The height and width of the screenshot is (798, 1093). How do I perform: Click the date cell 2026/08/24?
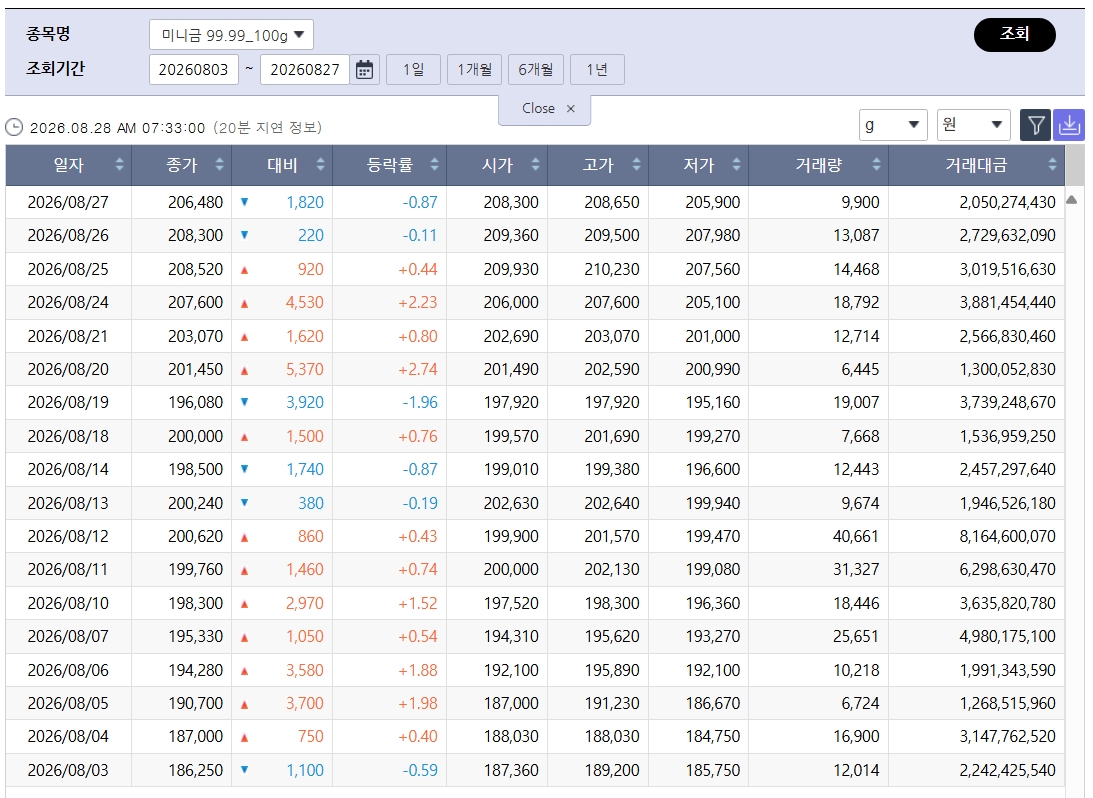[x=68, y=302]
